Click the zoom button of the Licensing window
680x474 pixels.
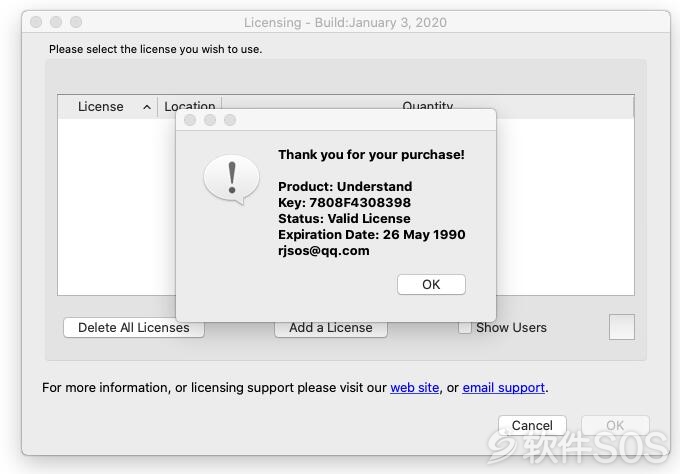[x=76, y=22]
